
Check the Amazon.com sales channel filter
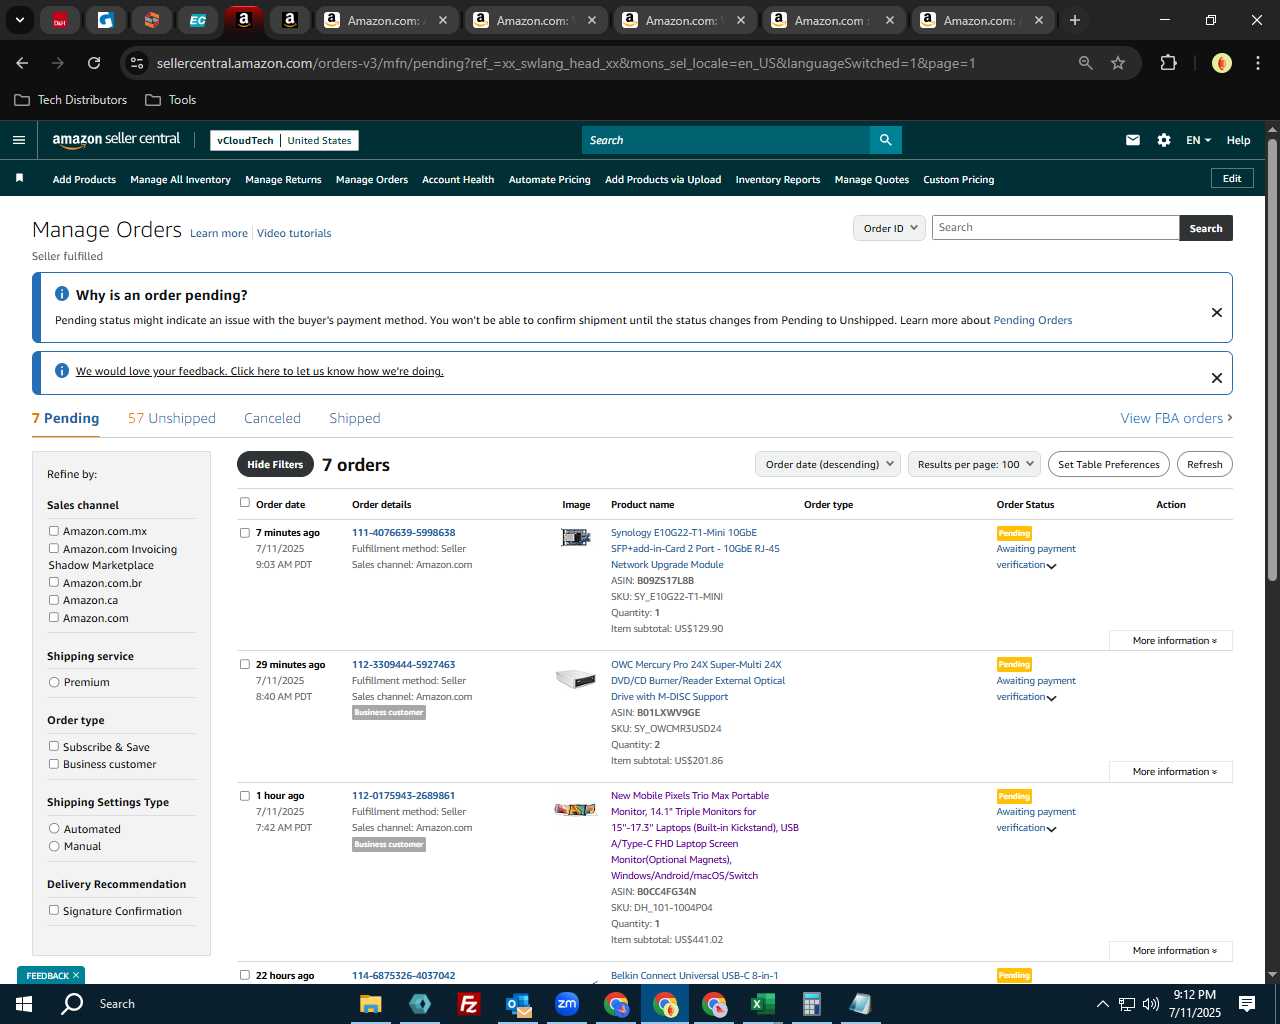[x=54, y=617]
